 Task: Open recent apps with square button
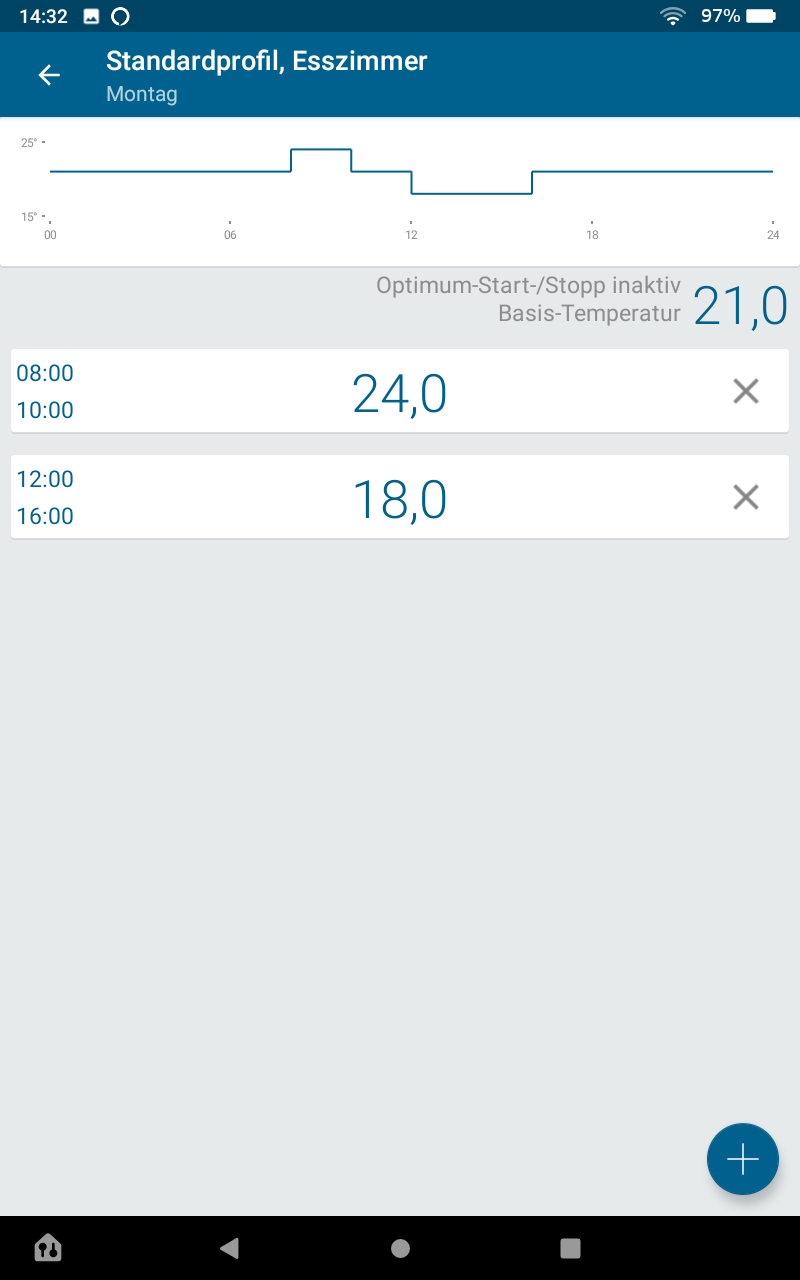pyautogui.click(x=570, y=1247)
